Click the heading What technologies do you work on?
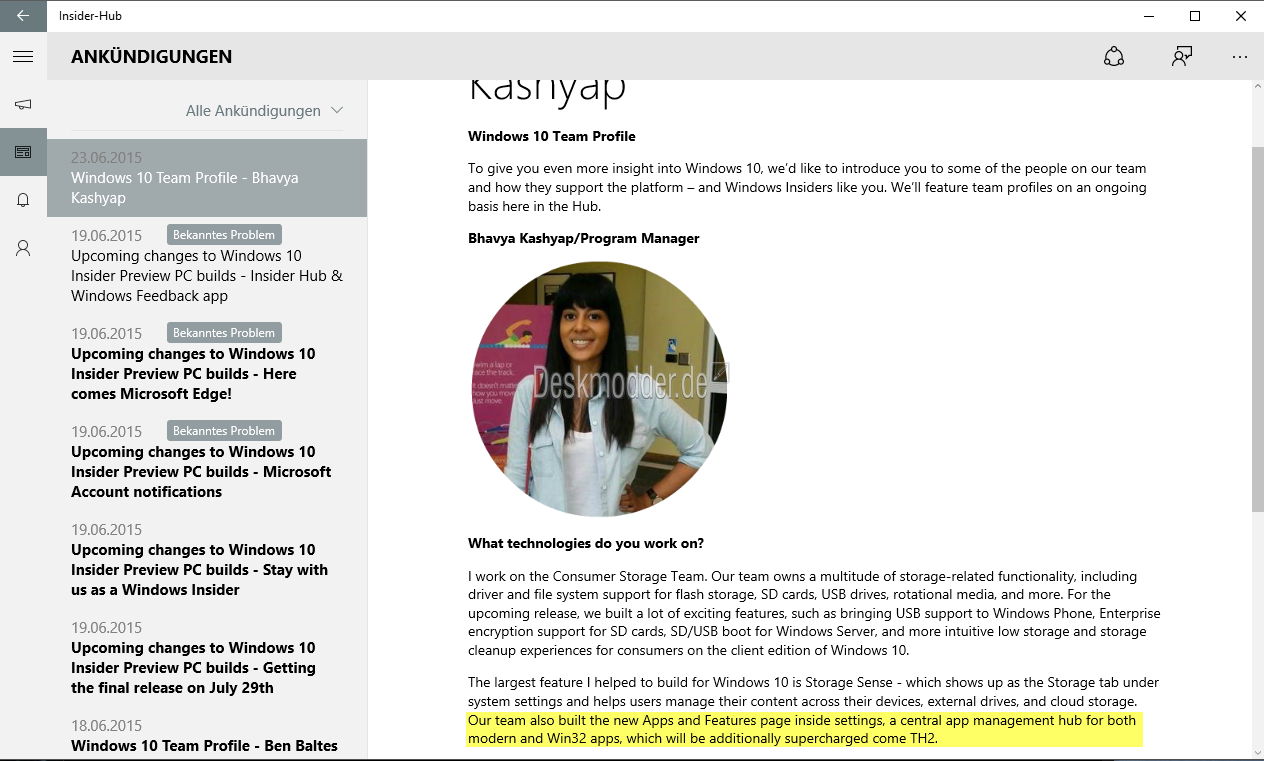The height and width of the screenshot is (761, 1264). [x=586, y=543]
